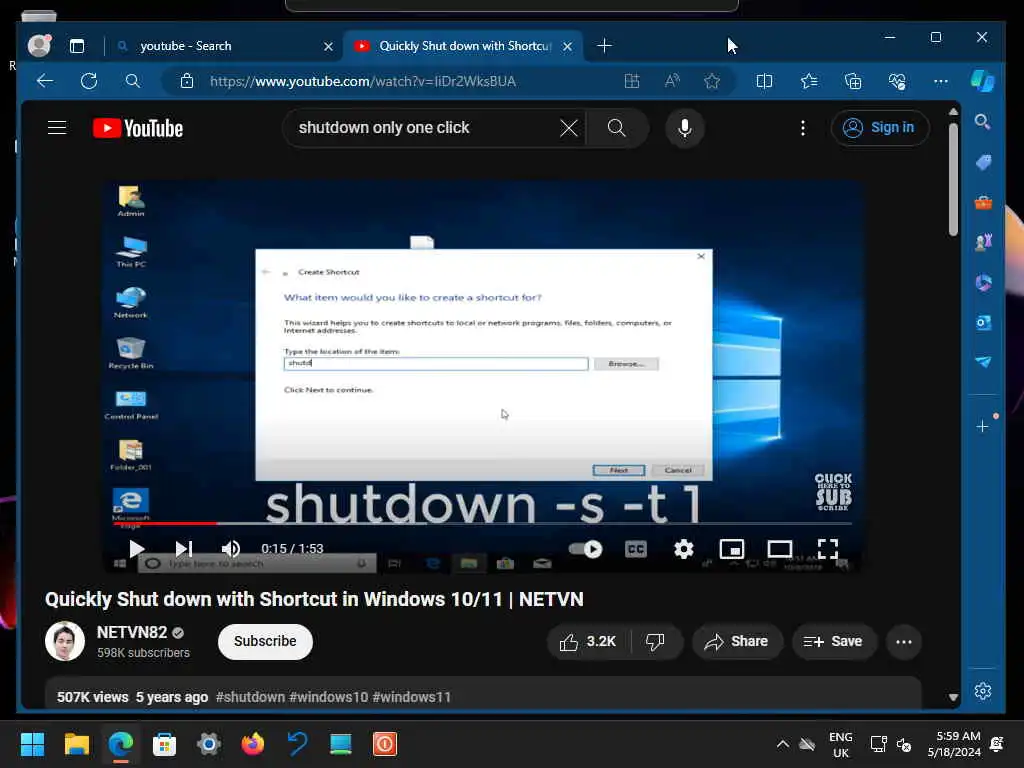Screen dimensions: 1024x768
Task: Reload the page with the refresh icon
Action: point(89,81)
